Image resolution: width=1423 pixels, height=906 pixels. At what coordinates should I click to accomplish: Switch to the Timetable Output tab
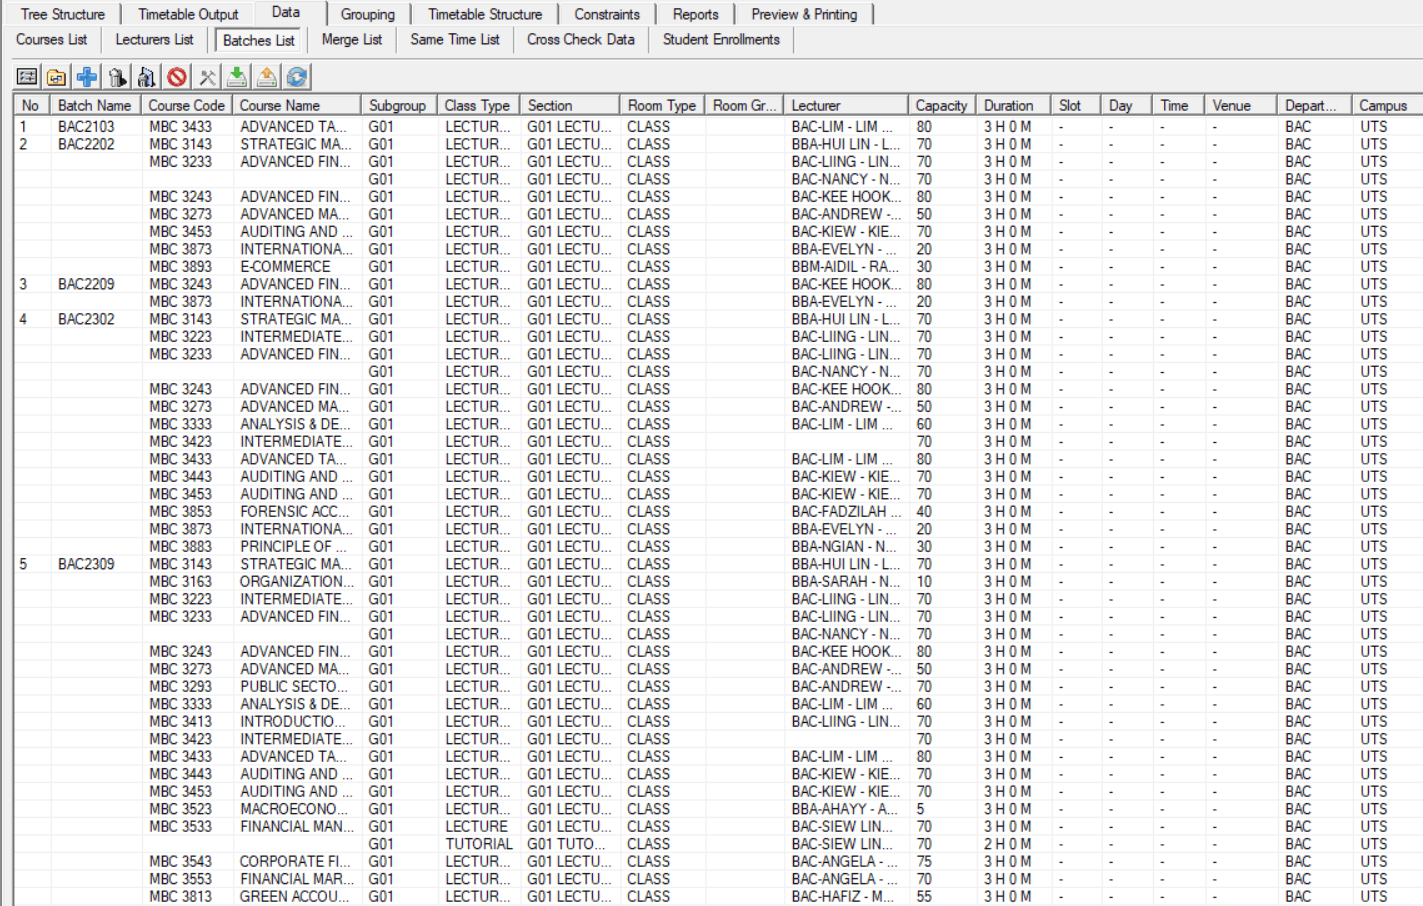188,14
